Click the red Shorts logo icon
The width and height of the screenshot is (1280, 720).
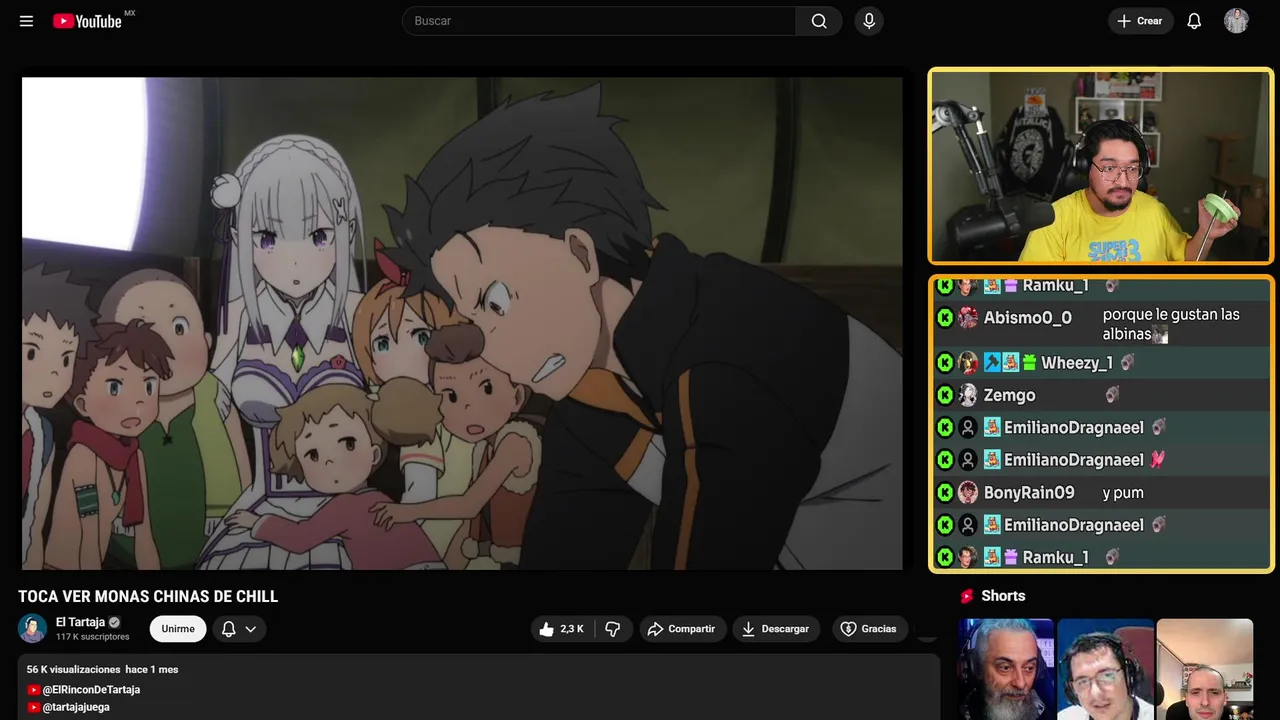tap(967, 596)
